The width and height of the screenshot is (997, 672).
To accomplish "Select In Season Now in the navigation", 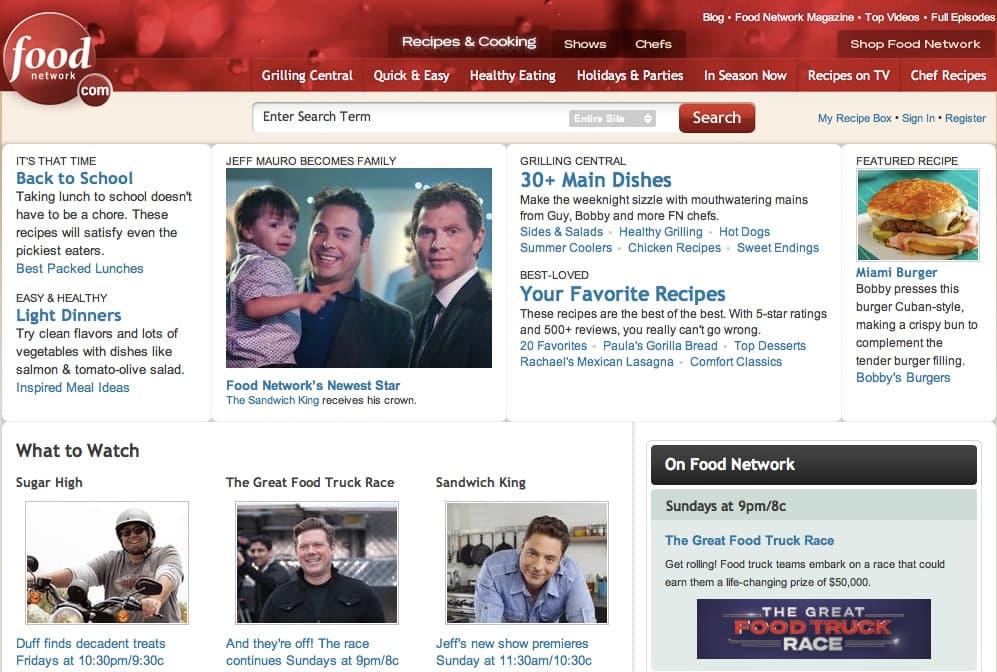I will [x=745, y=75].
